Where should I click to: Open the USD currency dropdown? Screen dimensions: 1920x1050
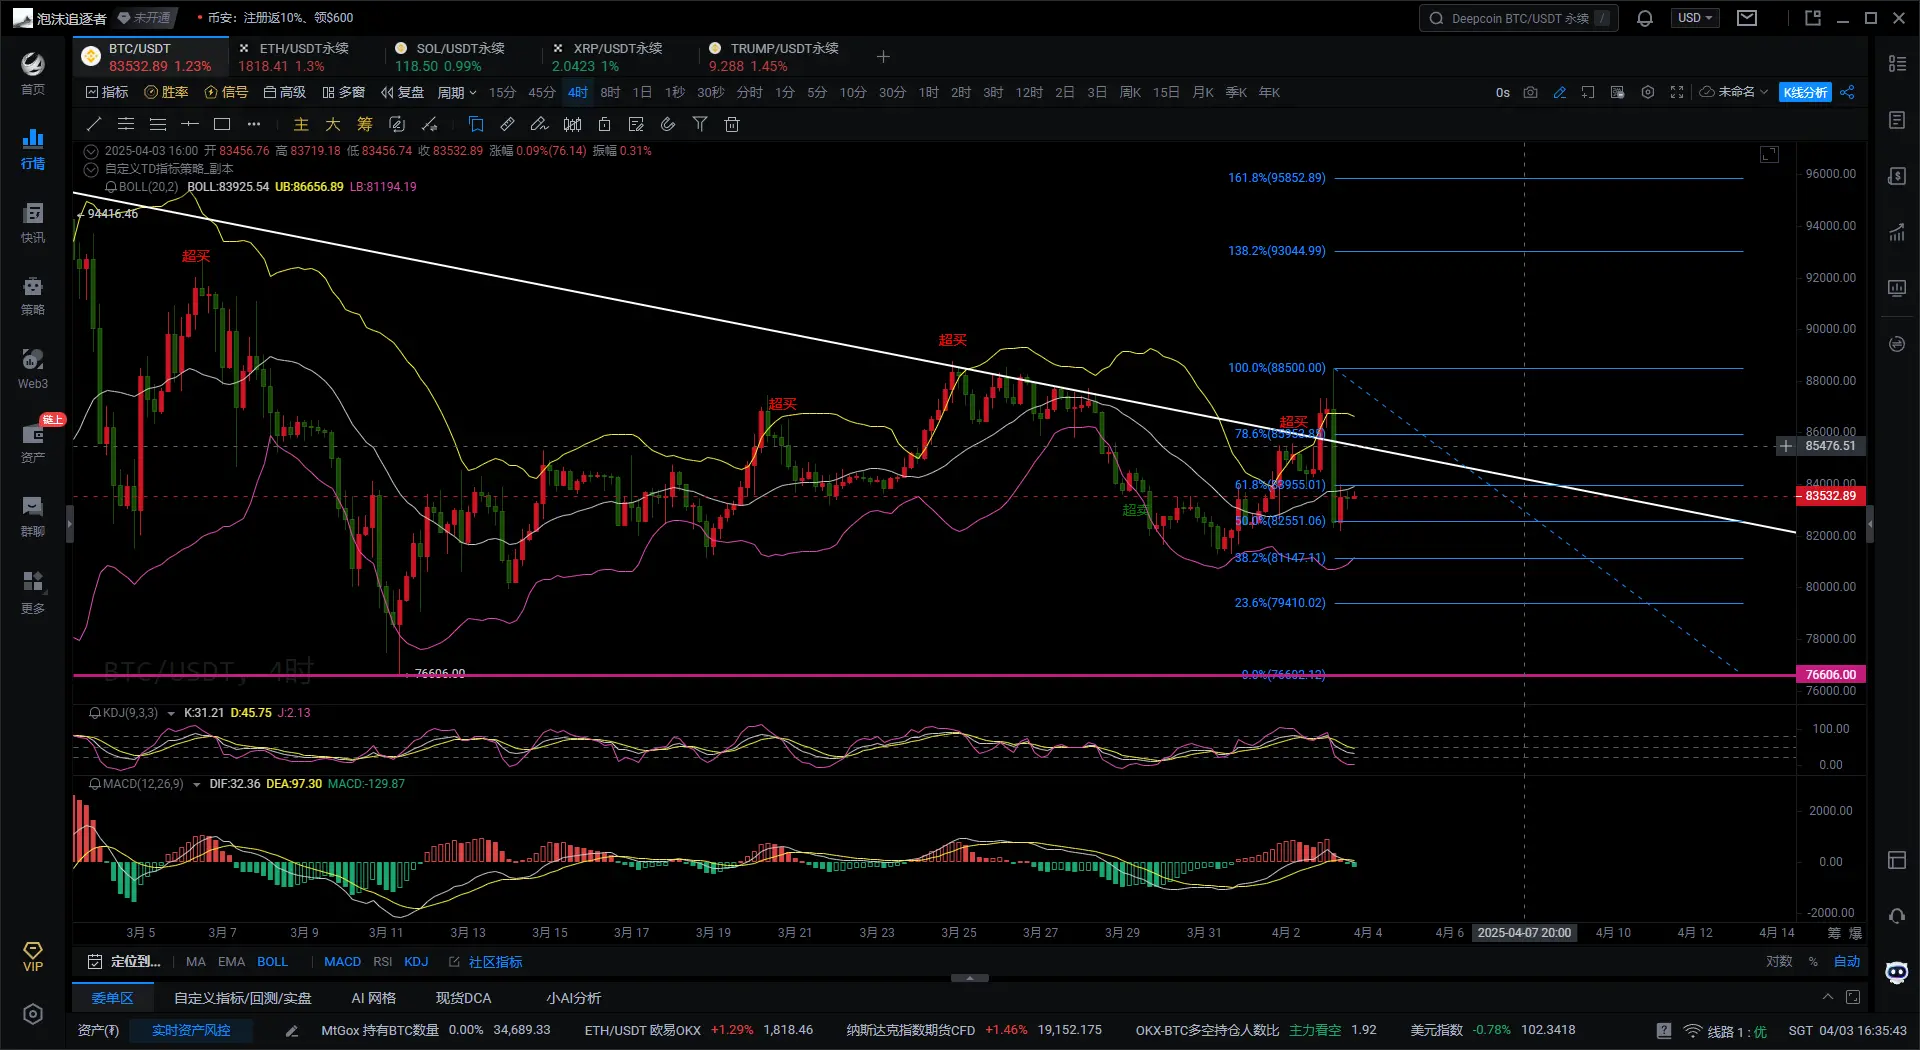tap(1694, 18)
